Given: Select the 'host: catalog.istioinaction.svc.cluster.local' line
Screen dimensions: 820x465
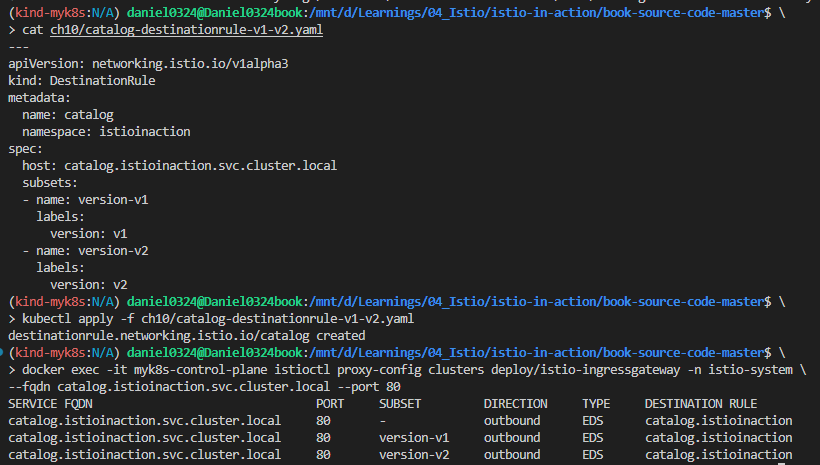Looking at the screenshot, I should [179, 166].
